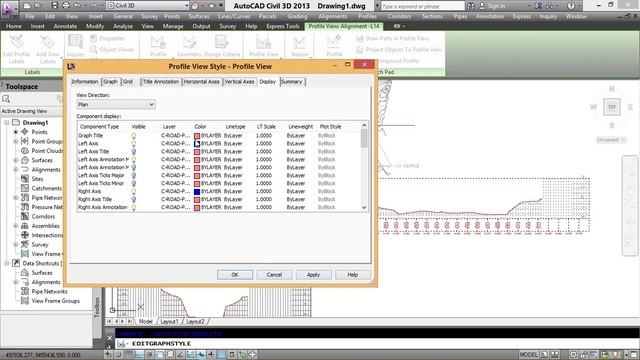Image resolution: width=640 pixels, height=360 pixels.
Task: Expand the Alignments node under Drawing1
Action: click(x=16, y=169)
